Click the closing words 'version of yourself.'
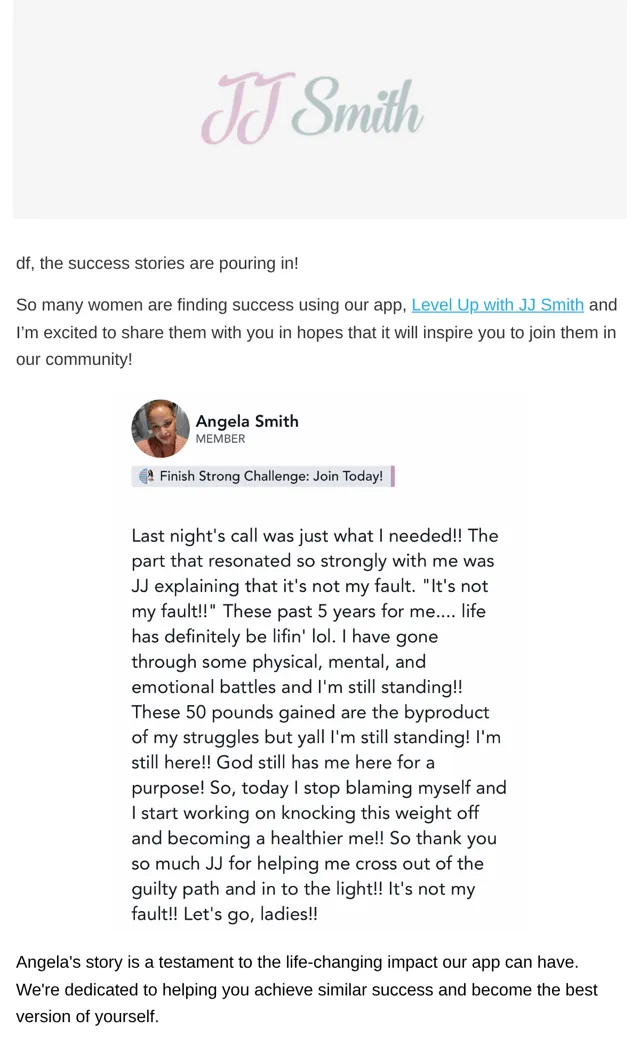The height and width of the screenshot is (1040, 640). [x=88, y=1016]
